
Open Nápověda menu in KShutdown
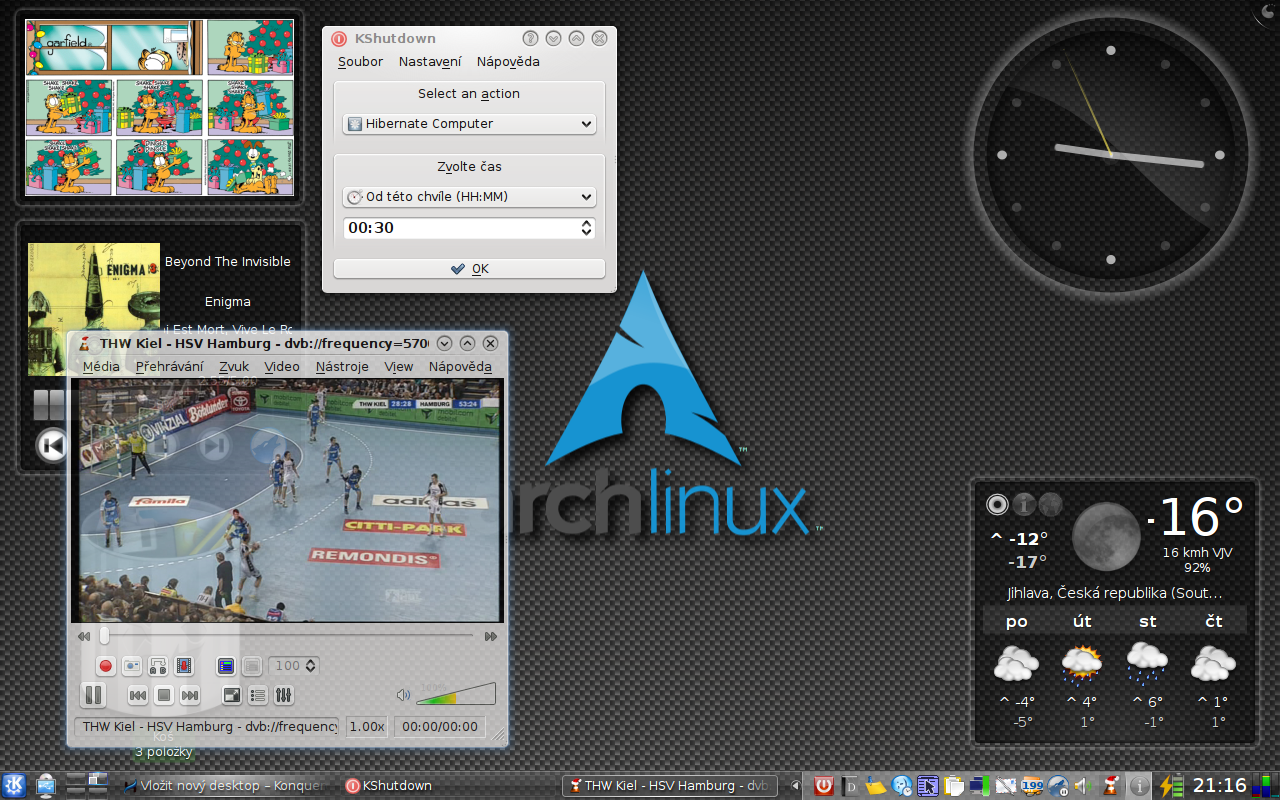pyautogui.click(x=508, y=62)
